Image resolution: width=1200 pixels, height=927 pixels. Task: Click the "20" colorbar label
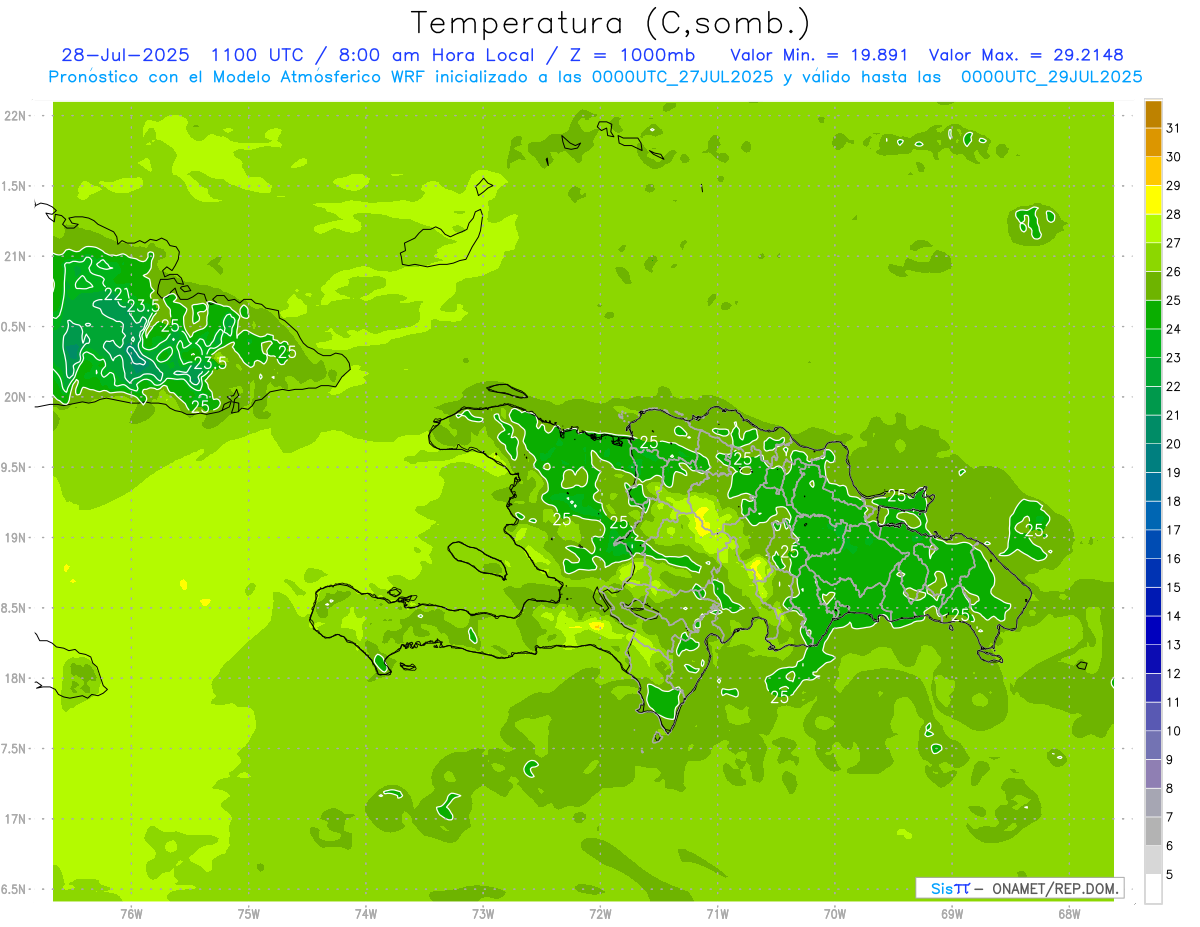1173,444
